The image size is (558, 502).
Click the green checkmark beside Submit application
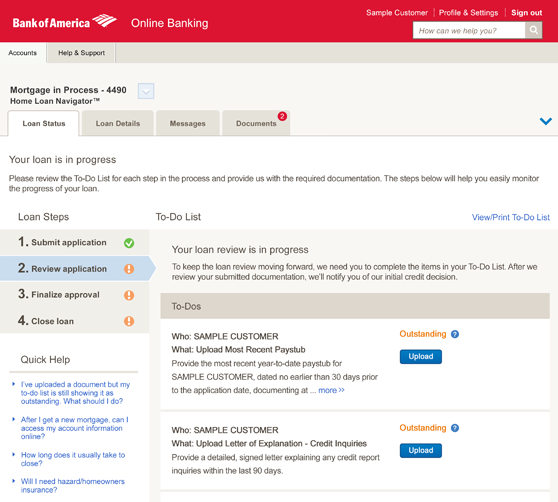[x=129, y=243]
